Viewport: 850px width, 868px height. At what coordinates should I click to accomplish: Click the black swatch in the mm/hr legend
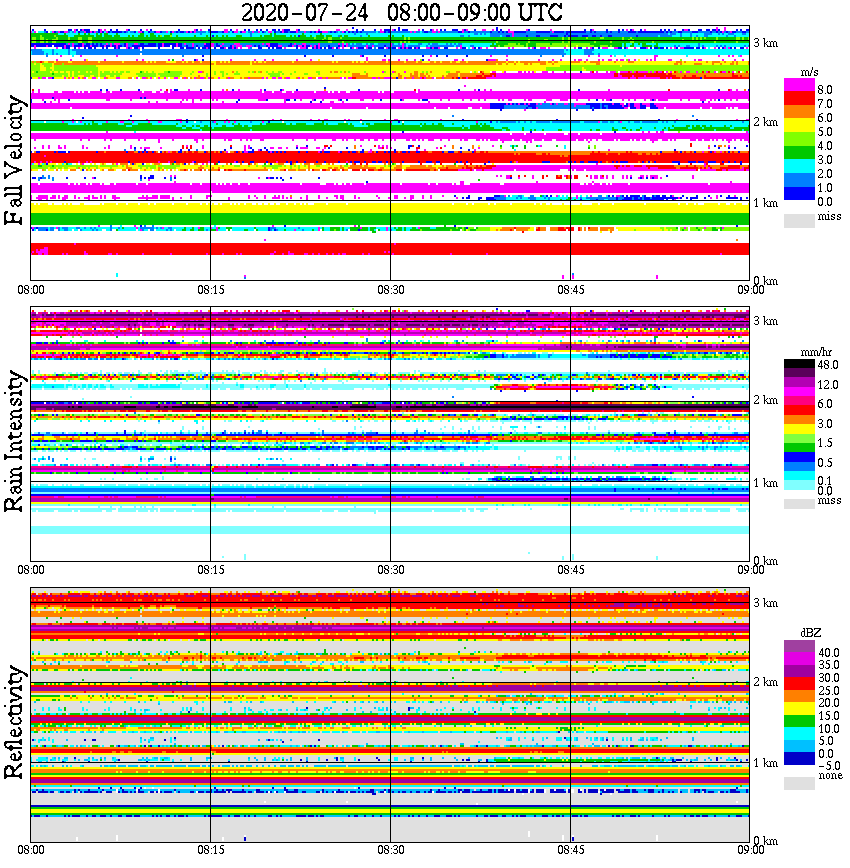(x=799, y=364)
